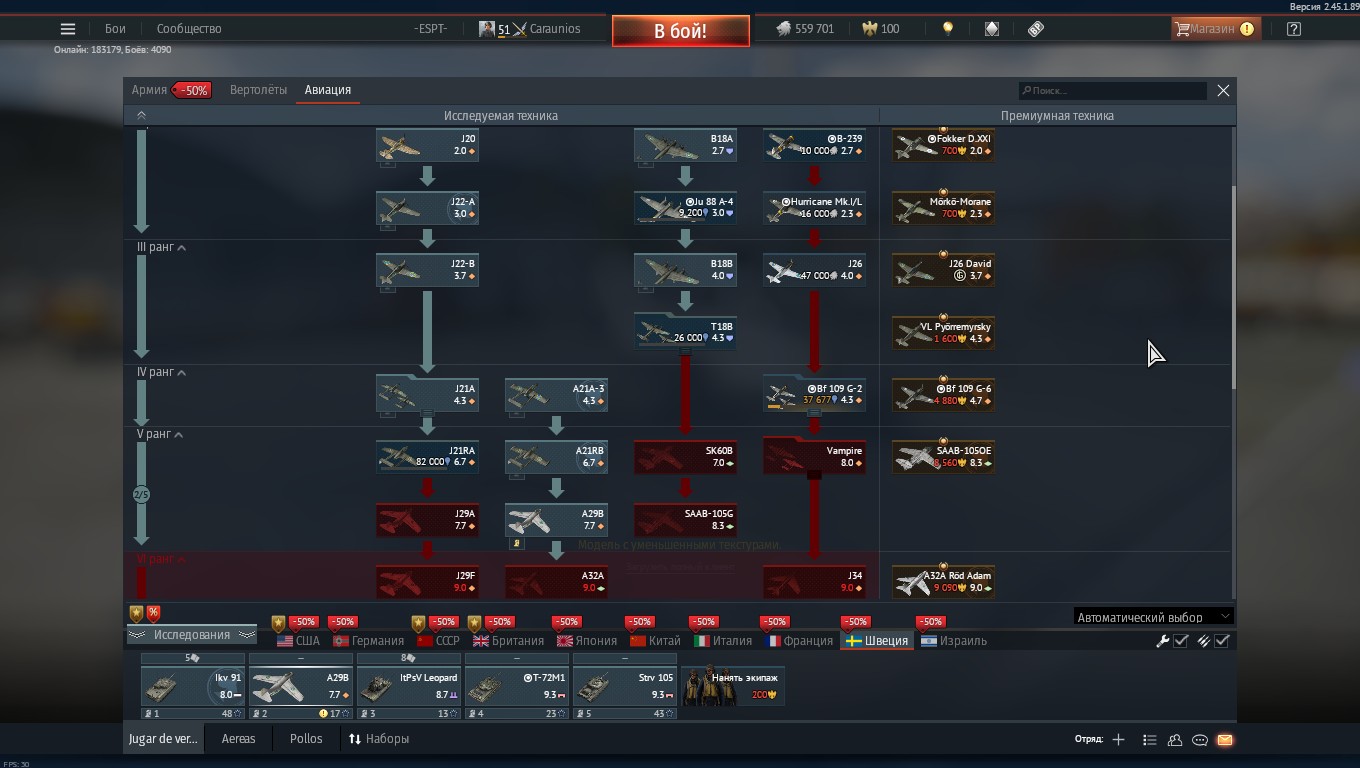Screen dimensions: 1360x768
Task: Click the help question mark icon
Action: click(1294, 29)
